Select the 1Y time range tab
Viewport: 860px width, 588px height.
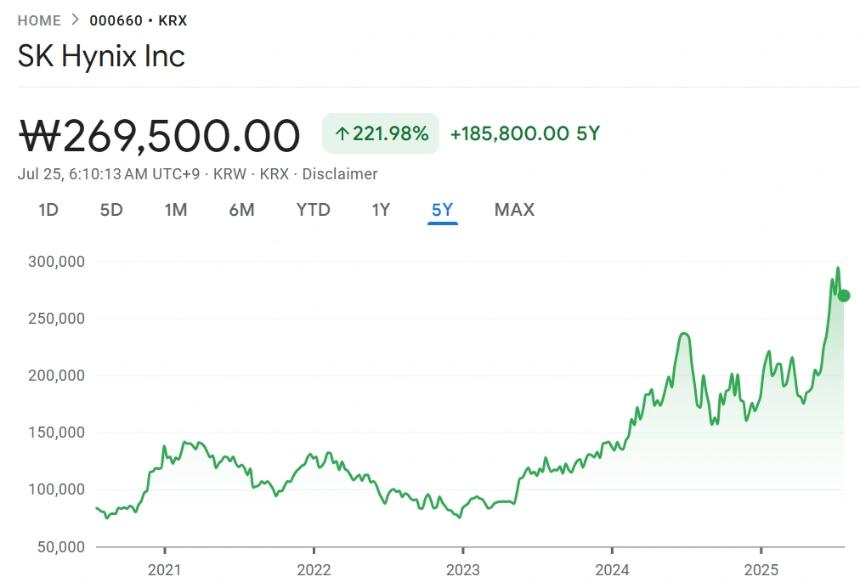point(380,210)
